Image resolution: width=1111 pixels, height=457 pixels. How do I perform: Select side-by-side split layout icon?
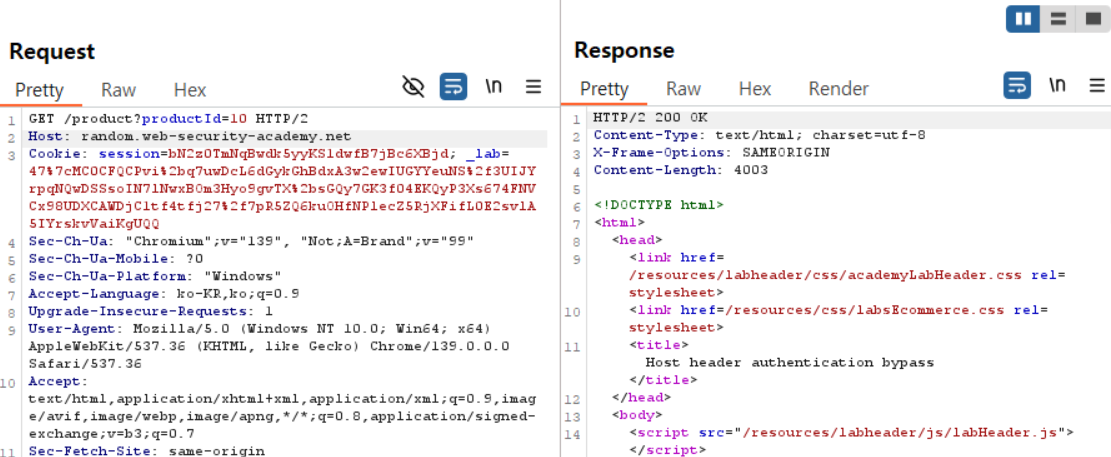1023,19
